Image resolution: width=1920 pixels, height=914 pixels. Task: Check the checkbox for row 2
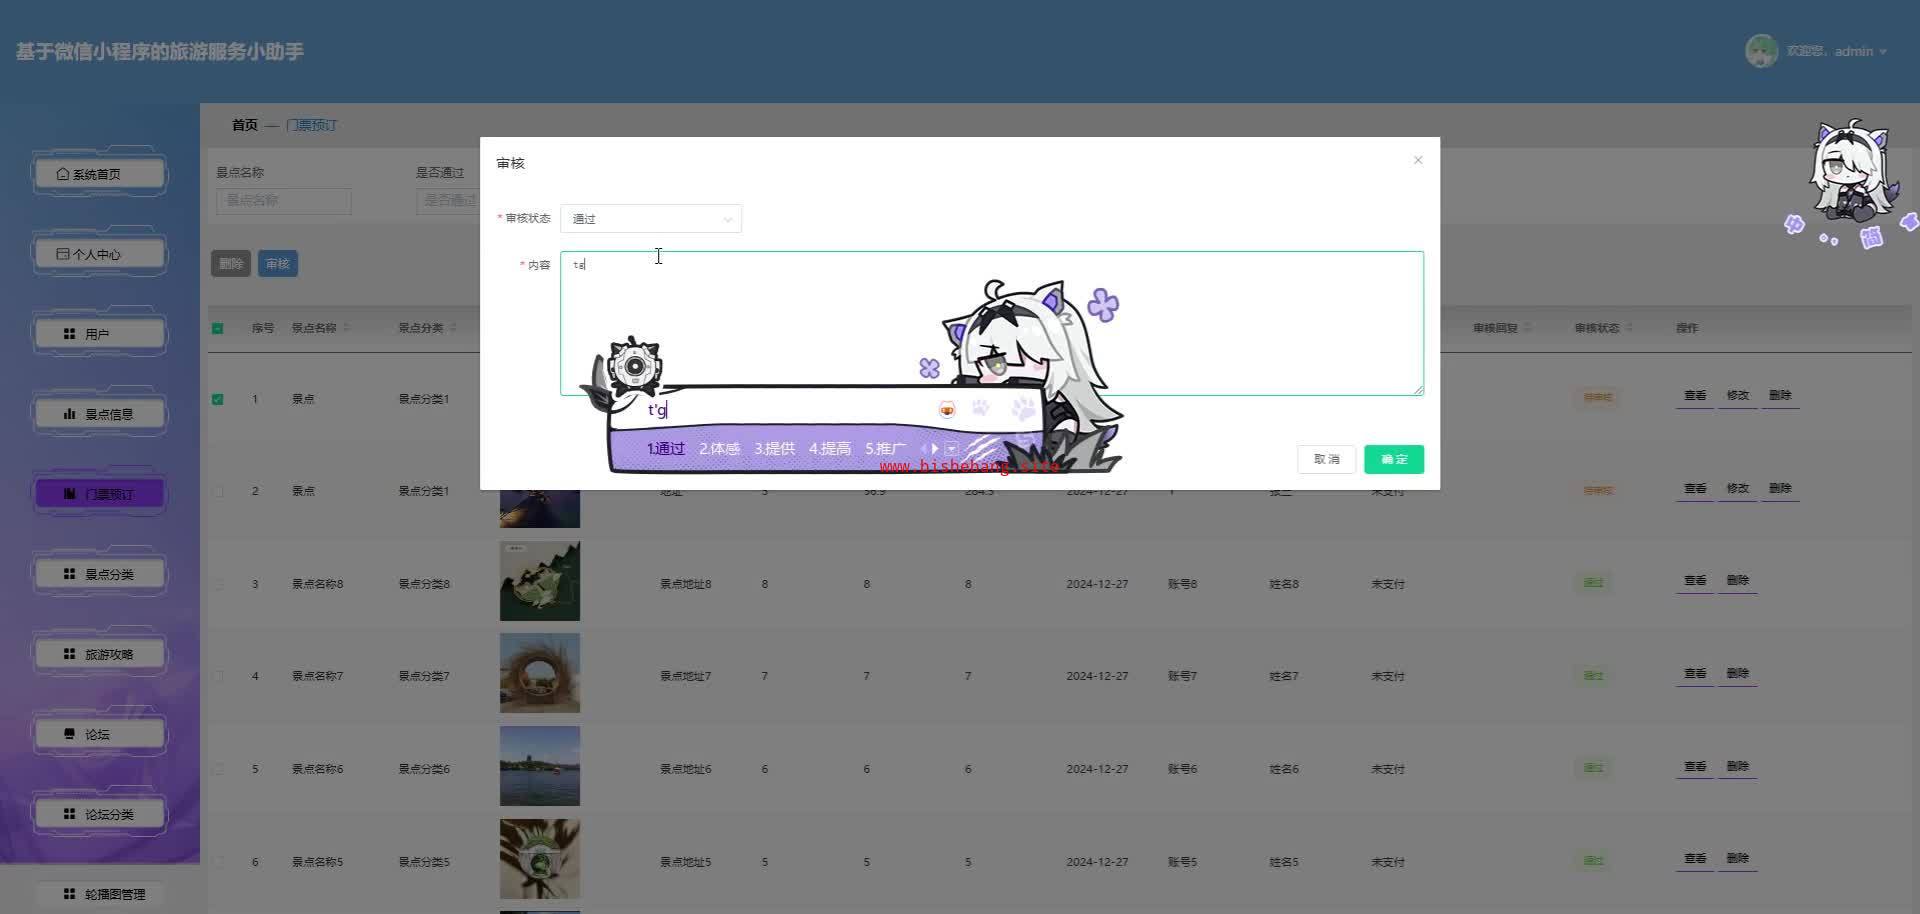point(218,491)
